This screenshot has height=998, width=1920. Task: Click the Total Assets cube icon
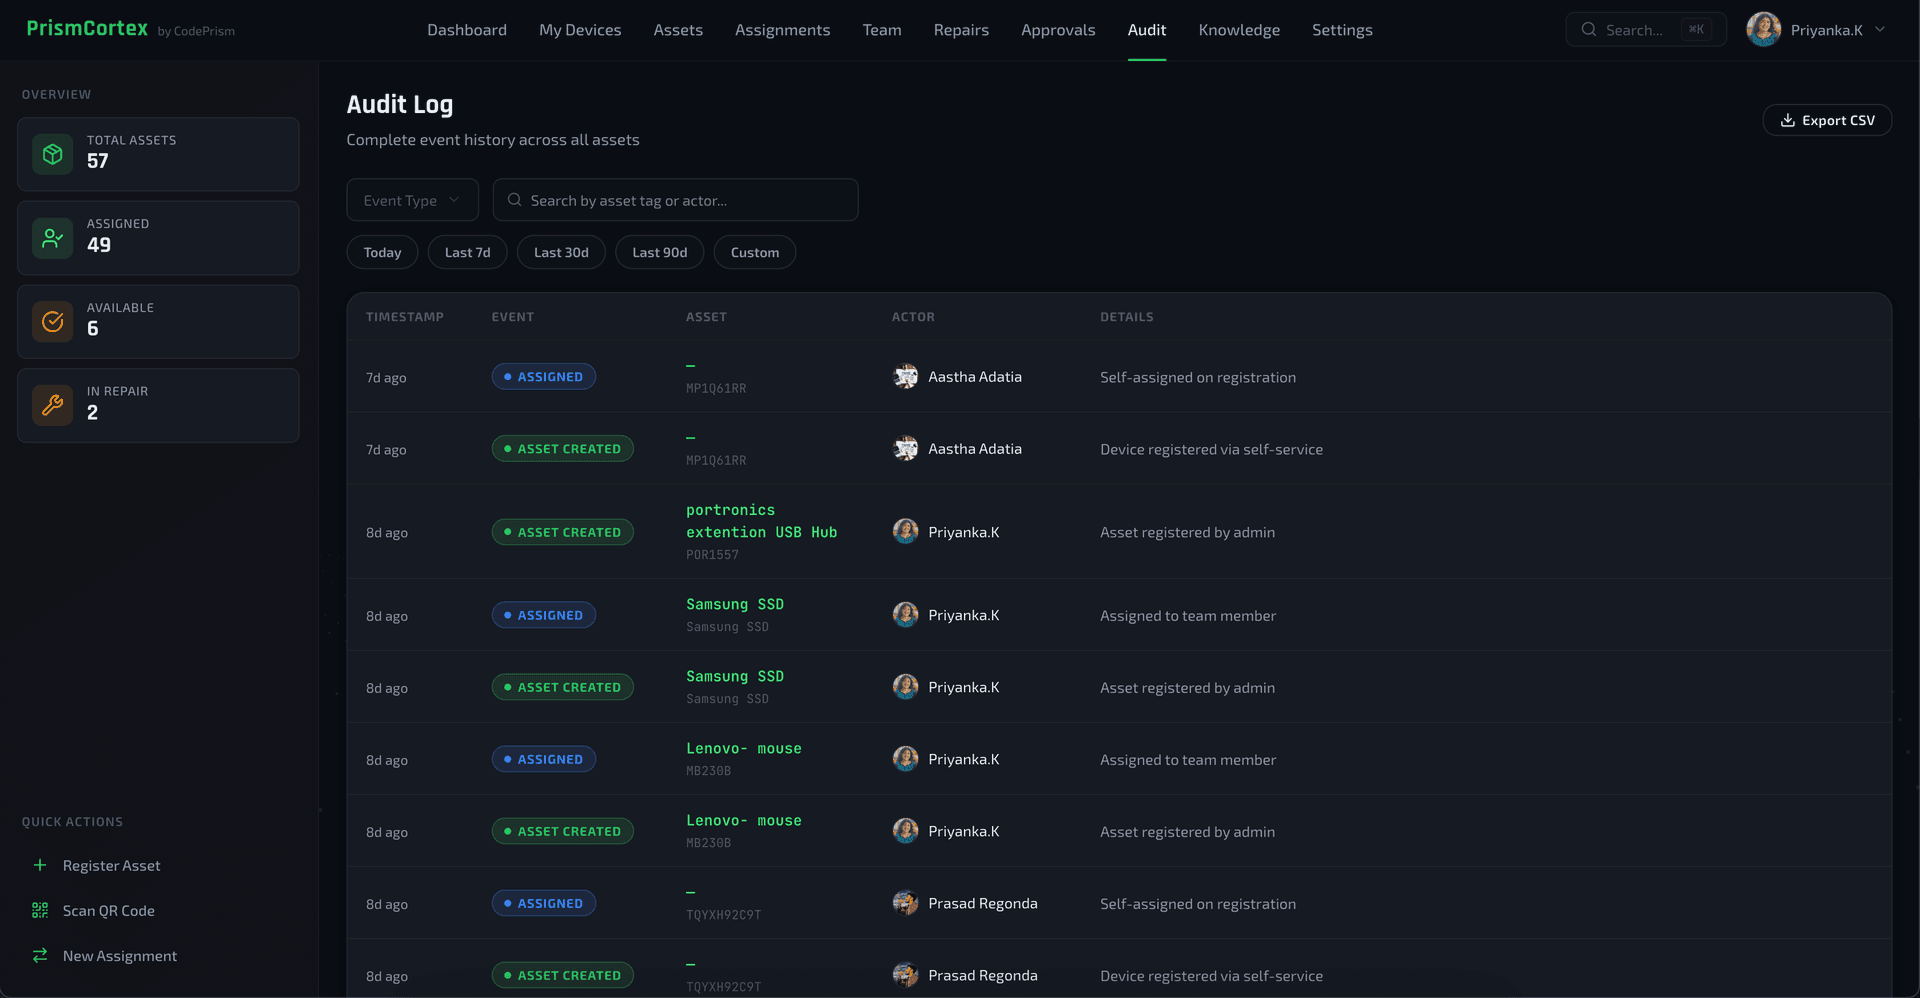coord(53,154)
